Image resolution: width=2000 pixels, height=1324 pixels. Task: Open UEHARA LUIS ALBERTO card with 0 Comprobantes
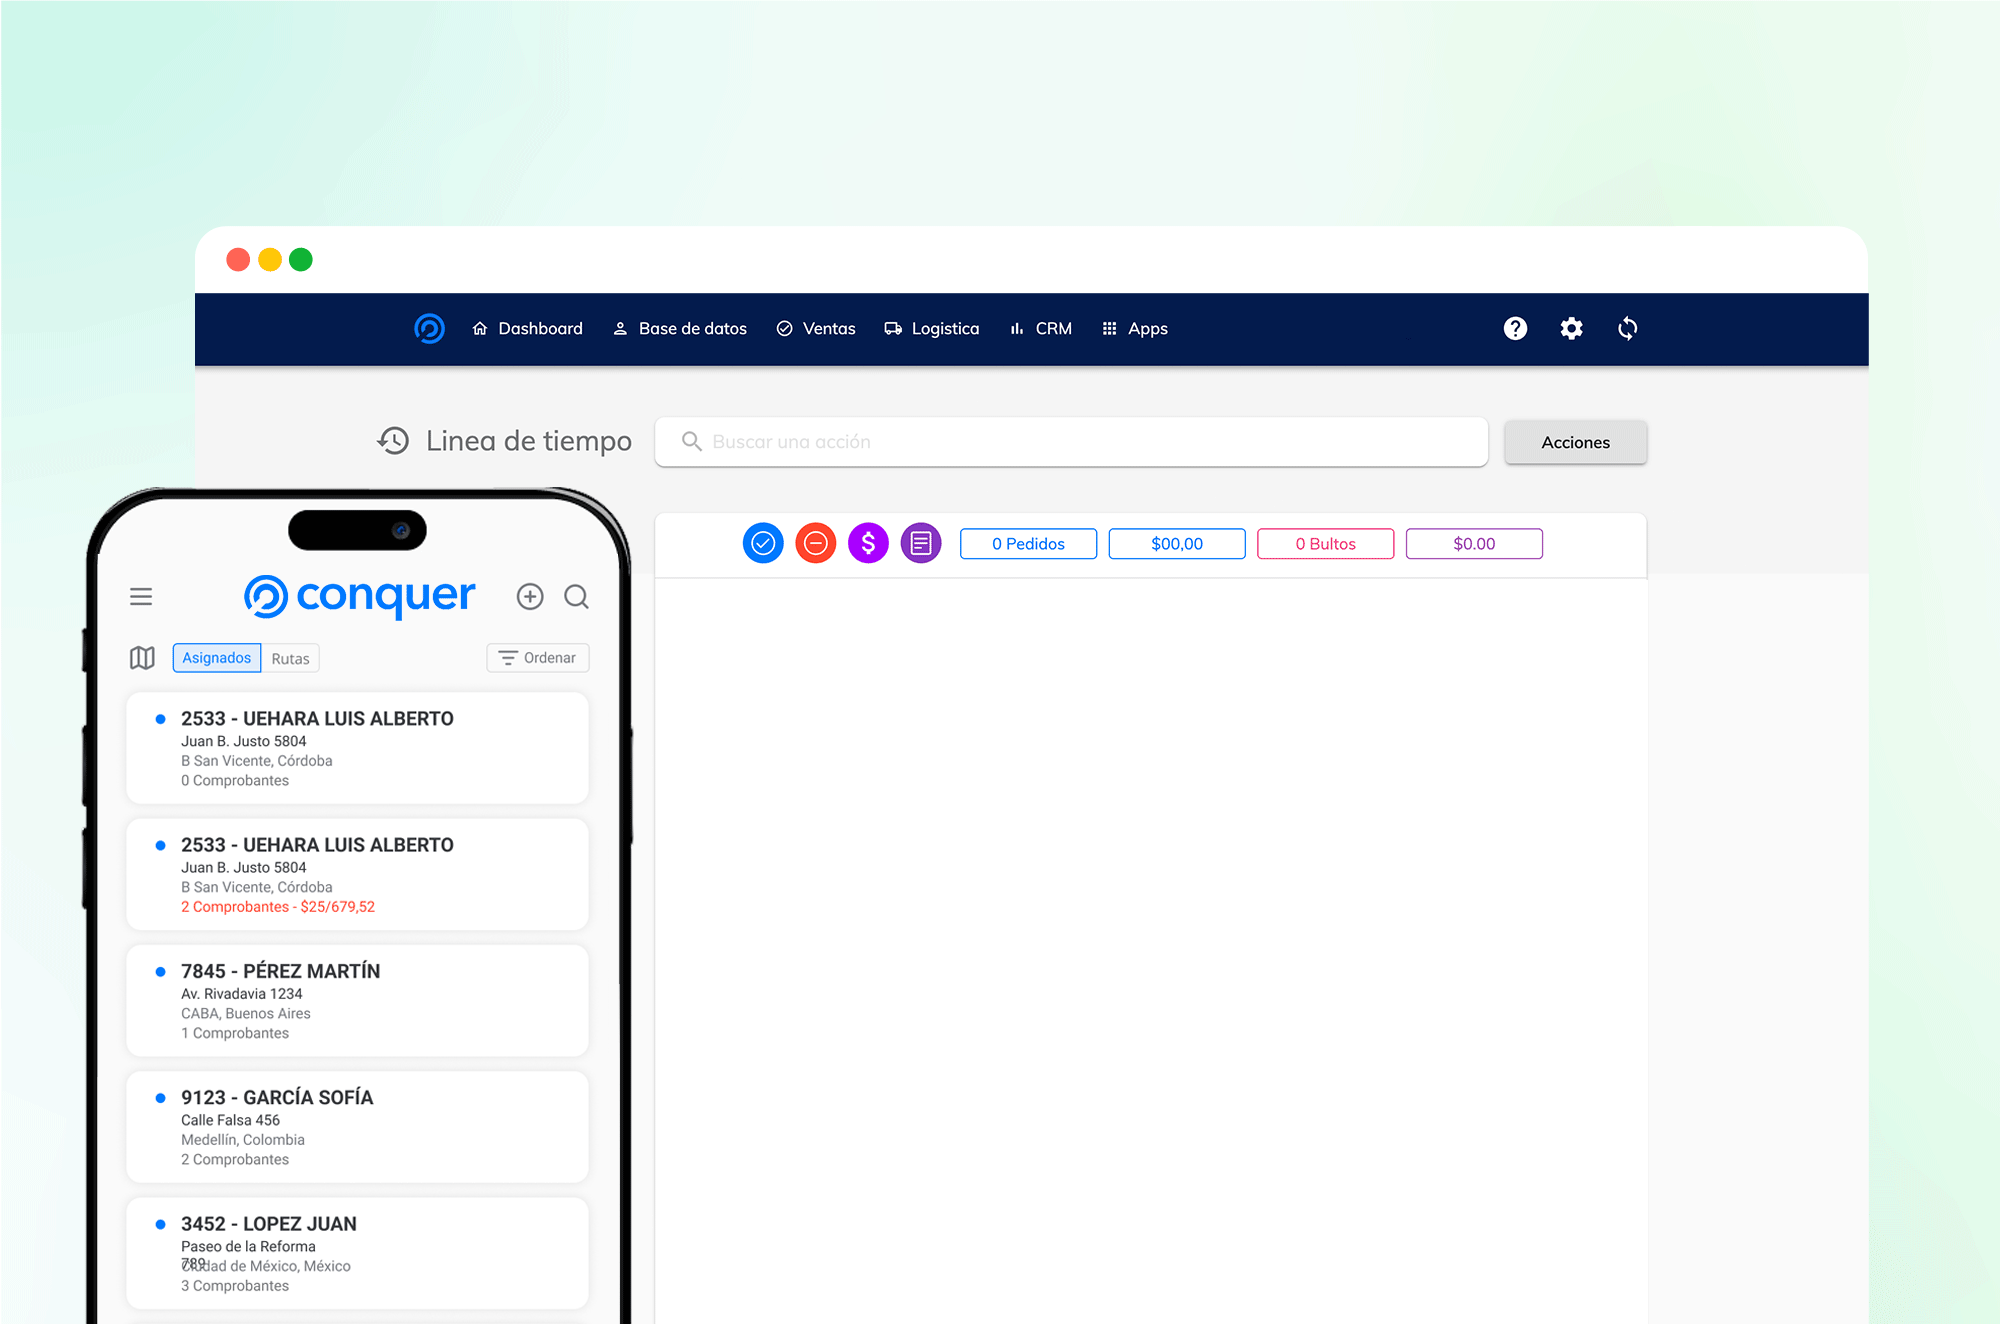tap(357, 748)
